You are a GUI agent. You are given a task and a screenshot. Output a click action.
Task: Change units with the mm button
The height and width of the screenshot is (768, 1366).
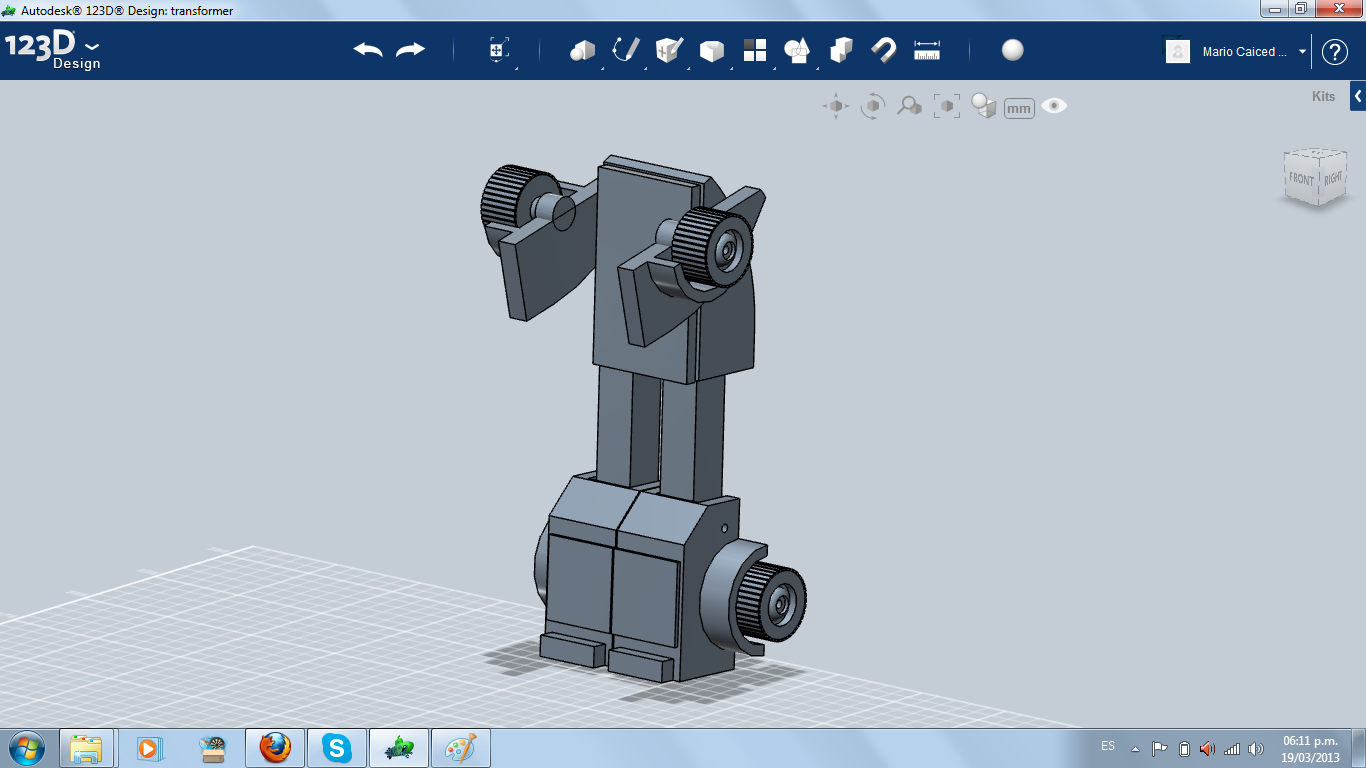click(x=1019, y=108)
